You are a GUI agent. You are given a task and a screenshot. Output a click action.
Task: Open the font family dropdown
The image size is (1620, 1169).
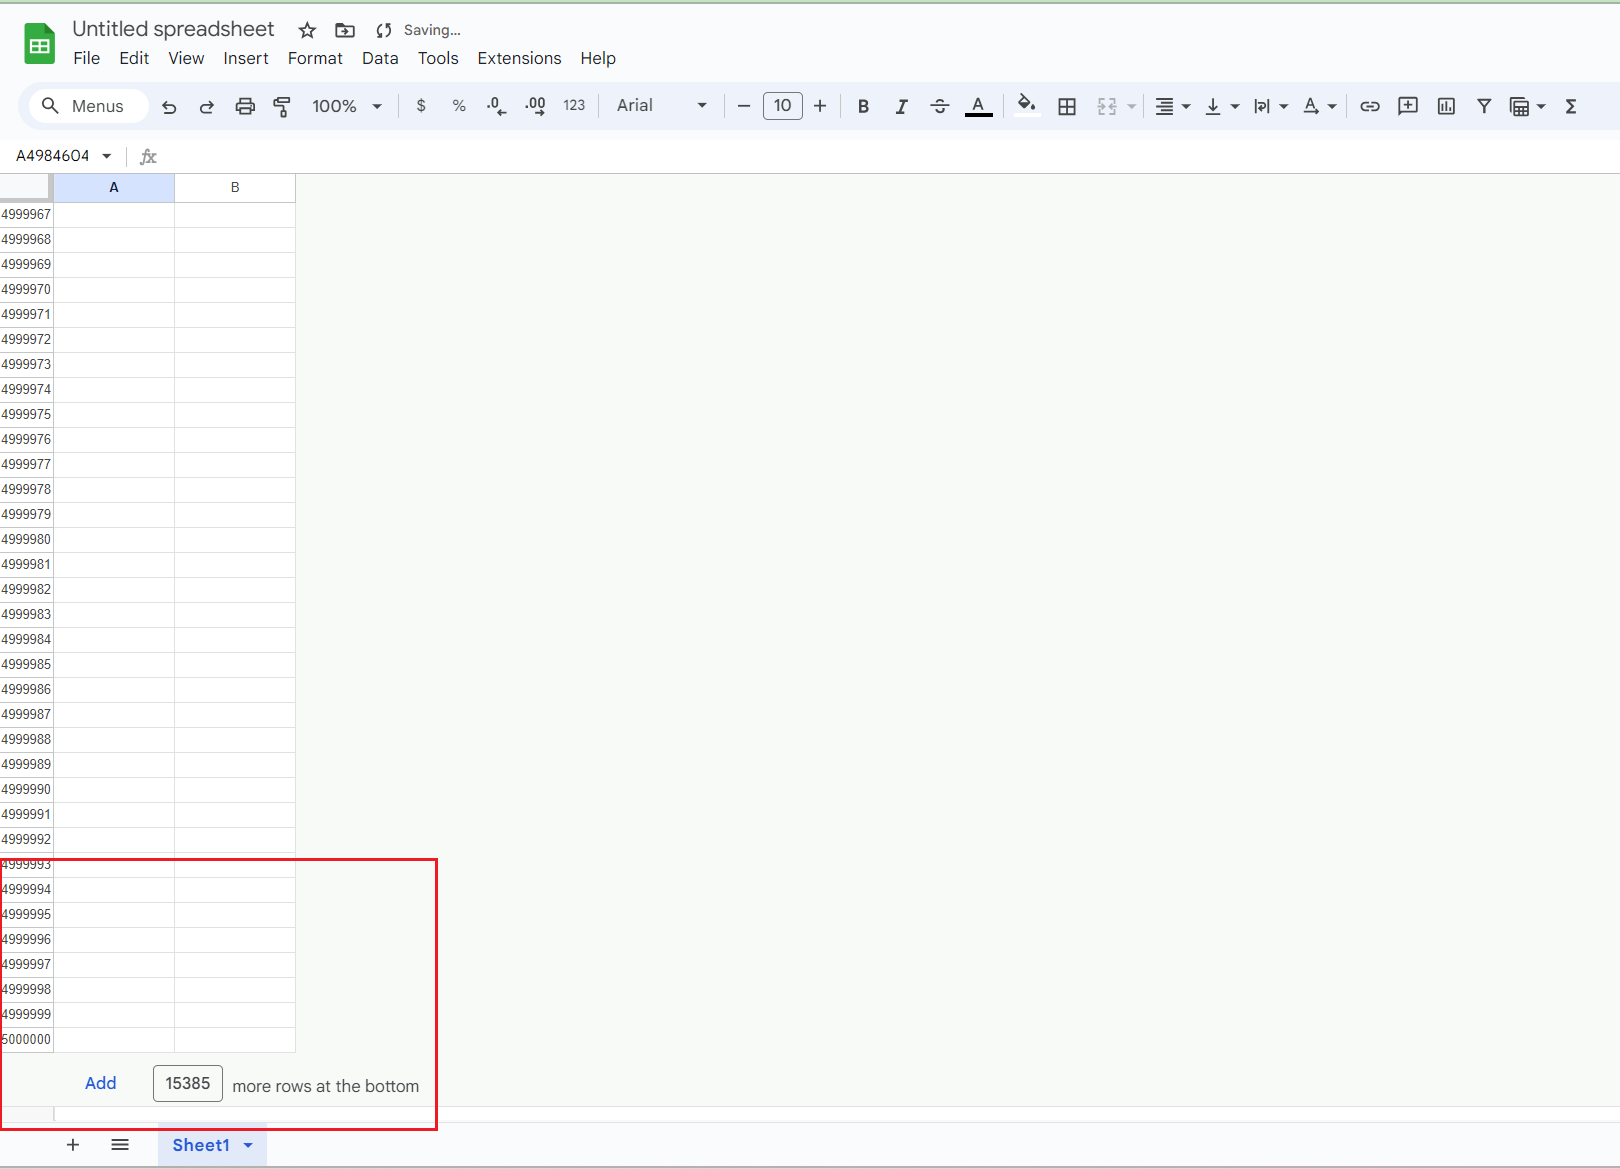pyautogui.click(x=660, y=106)
